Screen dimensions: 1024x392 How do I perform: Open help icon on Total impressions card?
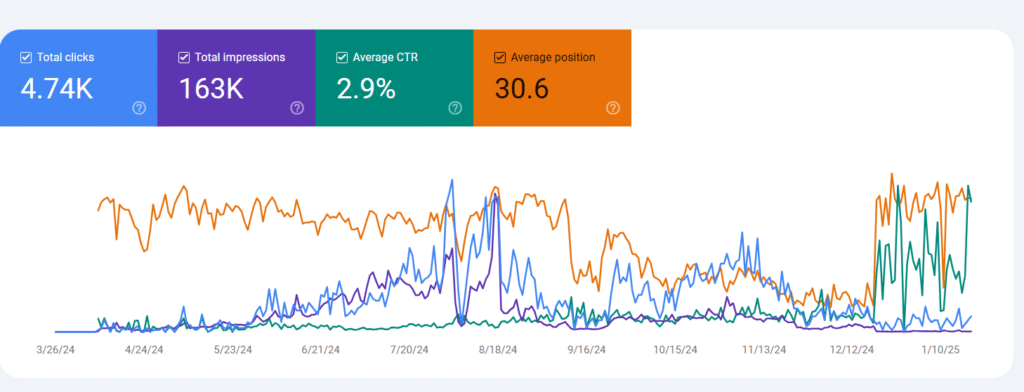[x=297, y=108]
